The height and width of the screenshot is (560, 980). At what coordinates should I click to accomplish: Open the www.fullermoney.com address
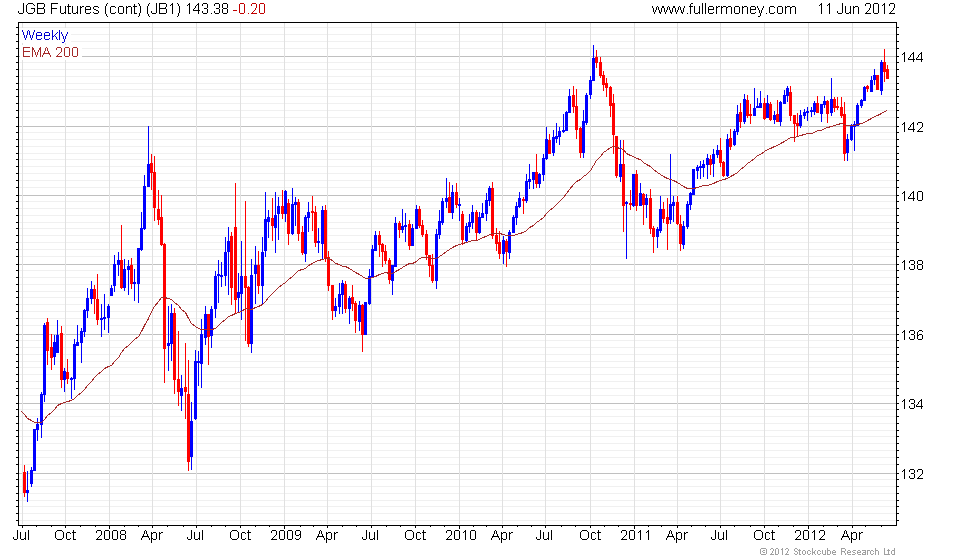724,9
